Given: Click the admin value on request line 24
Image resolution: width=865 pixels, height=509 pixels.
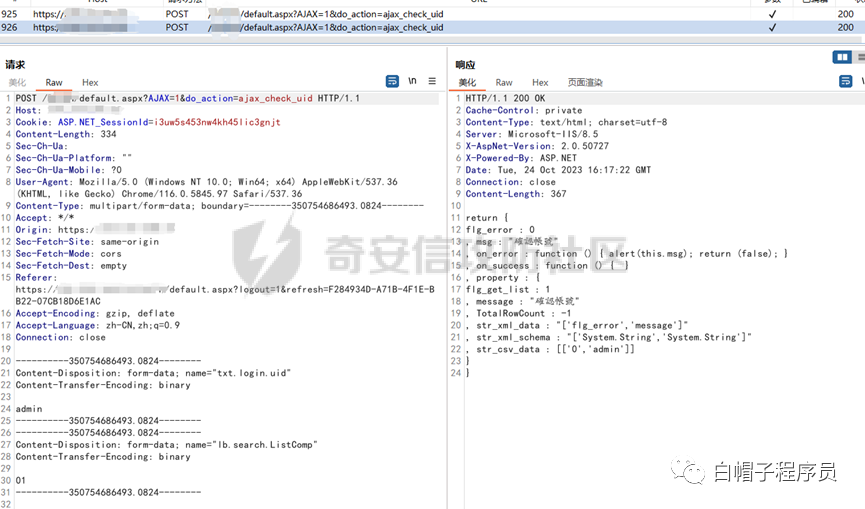Looking at the screenshot, I should pyautogui.click(x=29, y=409).
